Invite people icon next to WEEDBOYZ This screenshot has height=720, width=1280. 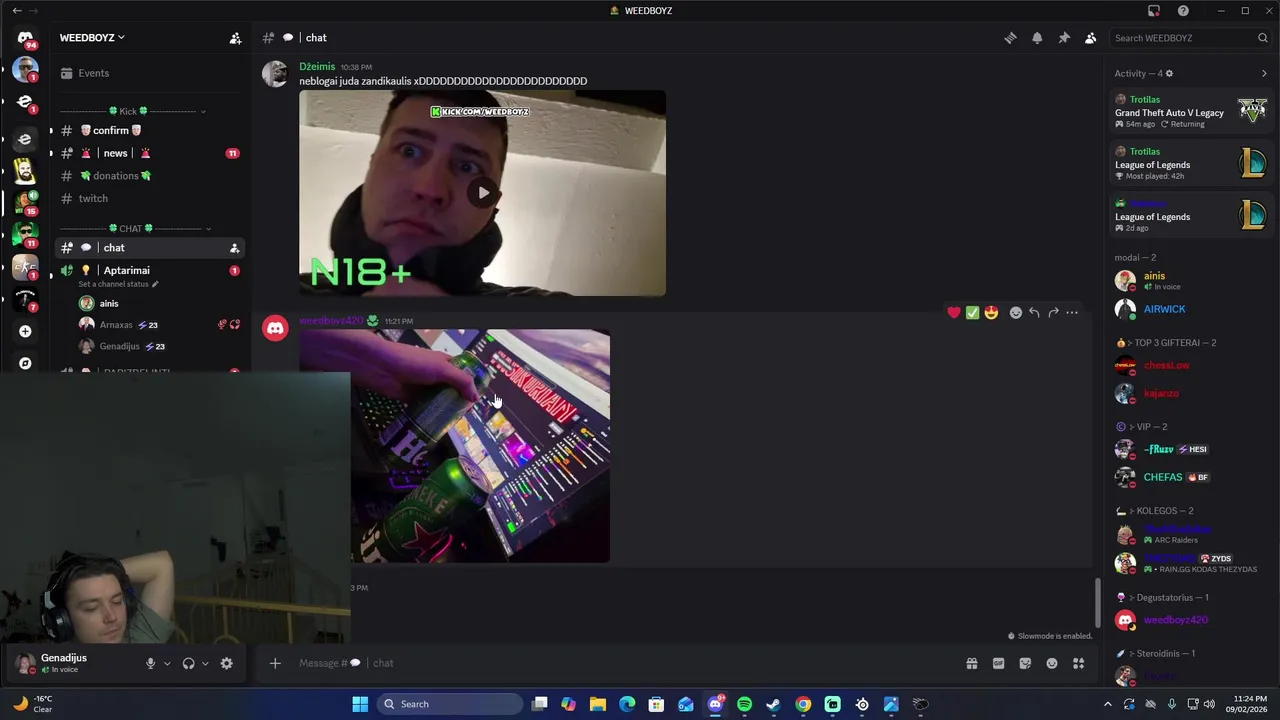click(235, 38)
